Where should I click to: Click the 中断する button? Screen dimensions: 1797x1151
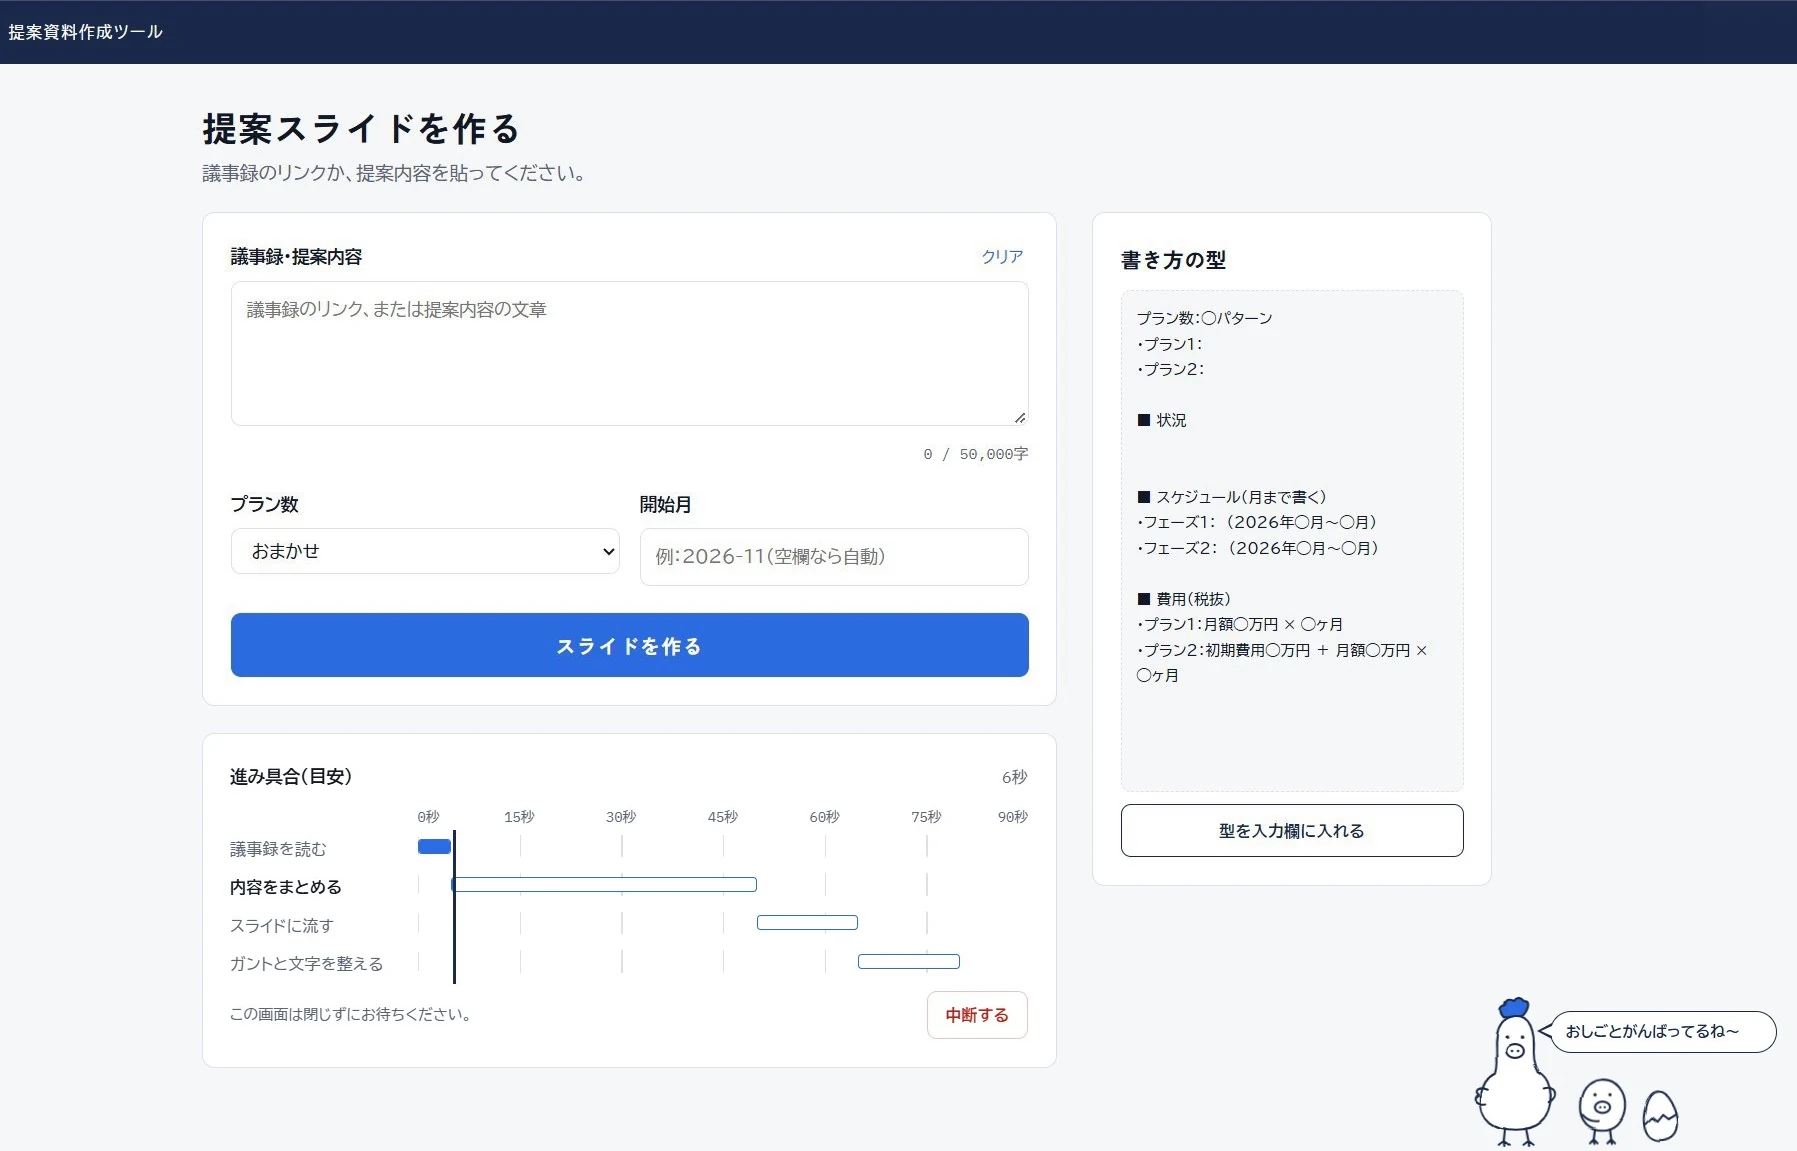(977, 1015)
